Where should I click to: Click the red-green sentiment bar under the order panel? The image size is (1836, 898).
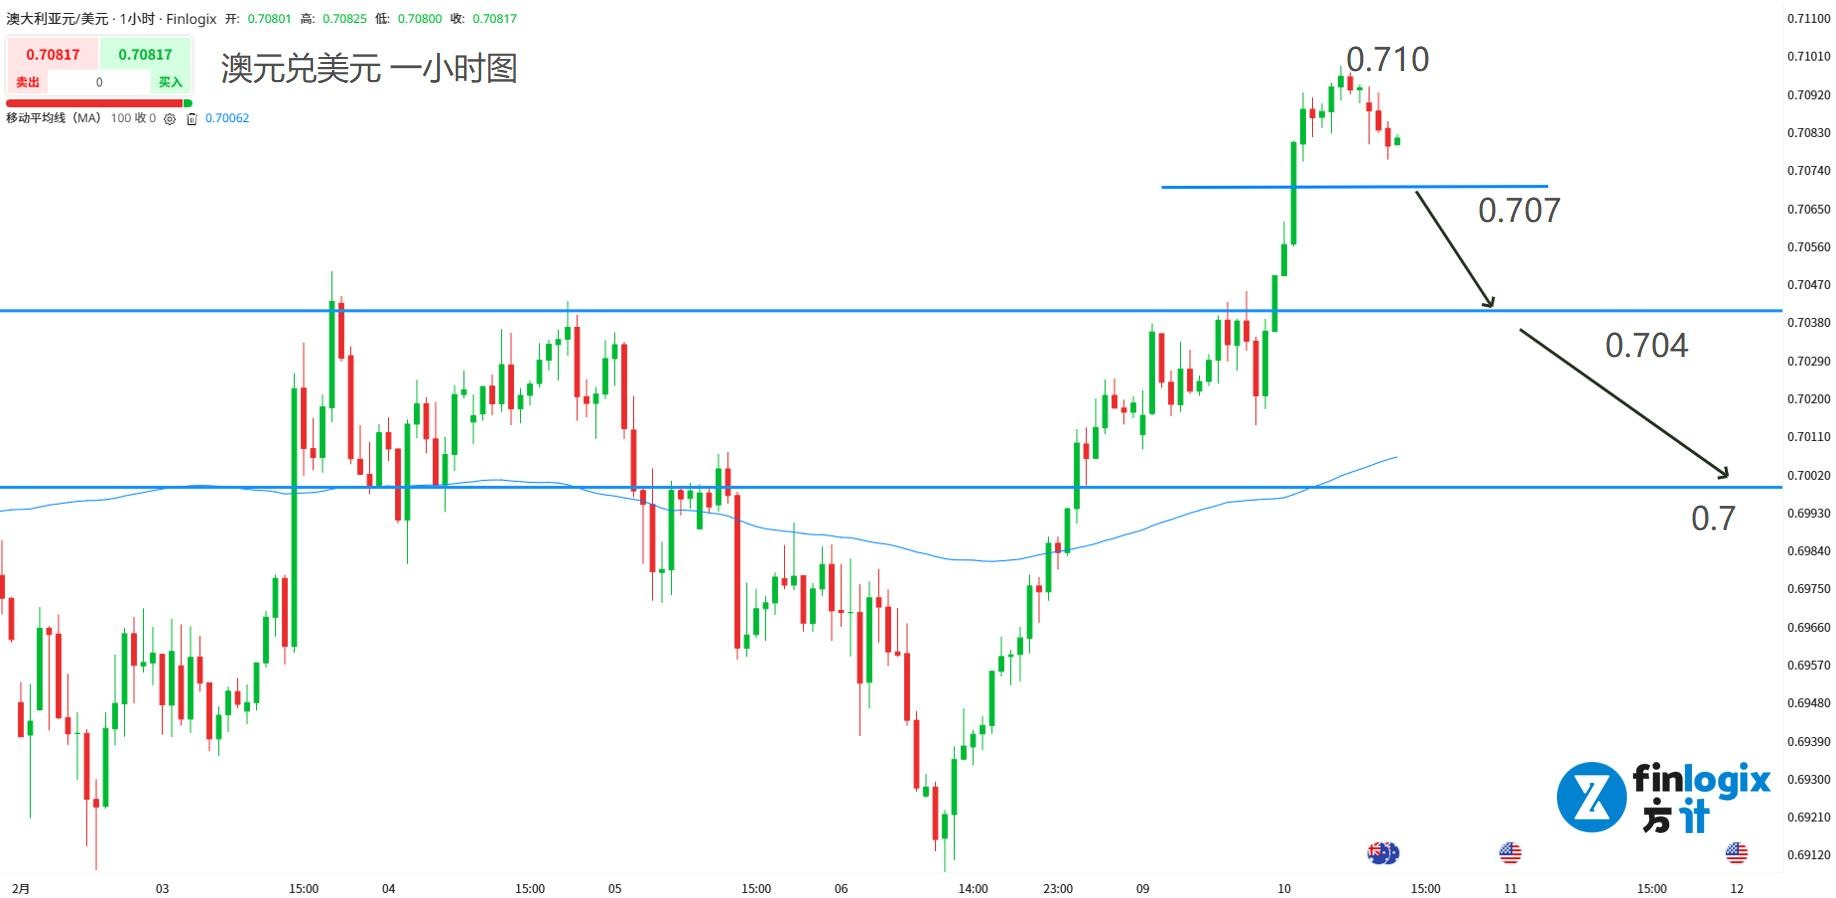click(x=97, y=103)
